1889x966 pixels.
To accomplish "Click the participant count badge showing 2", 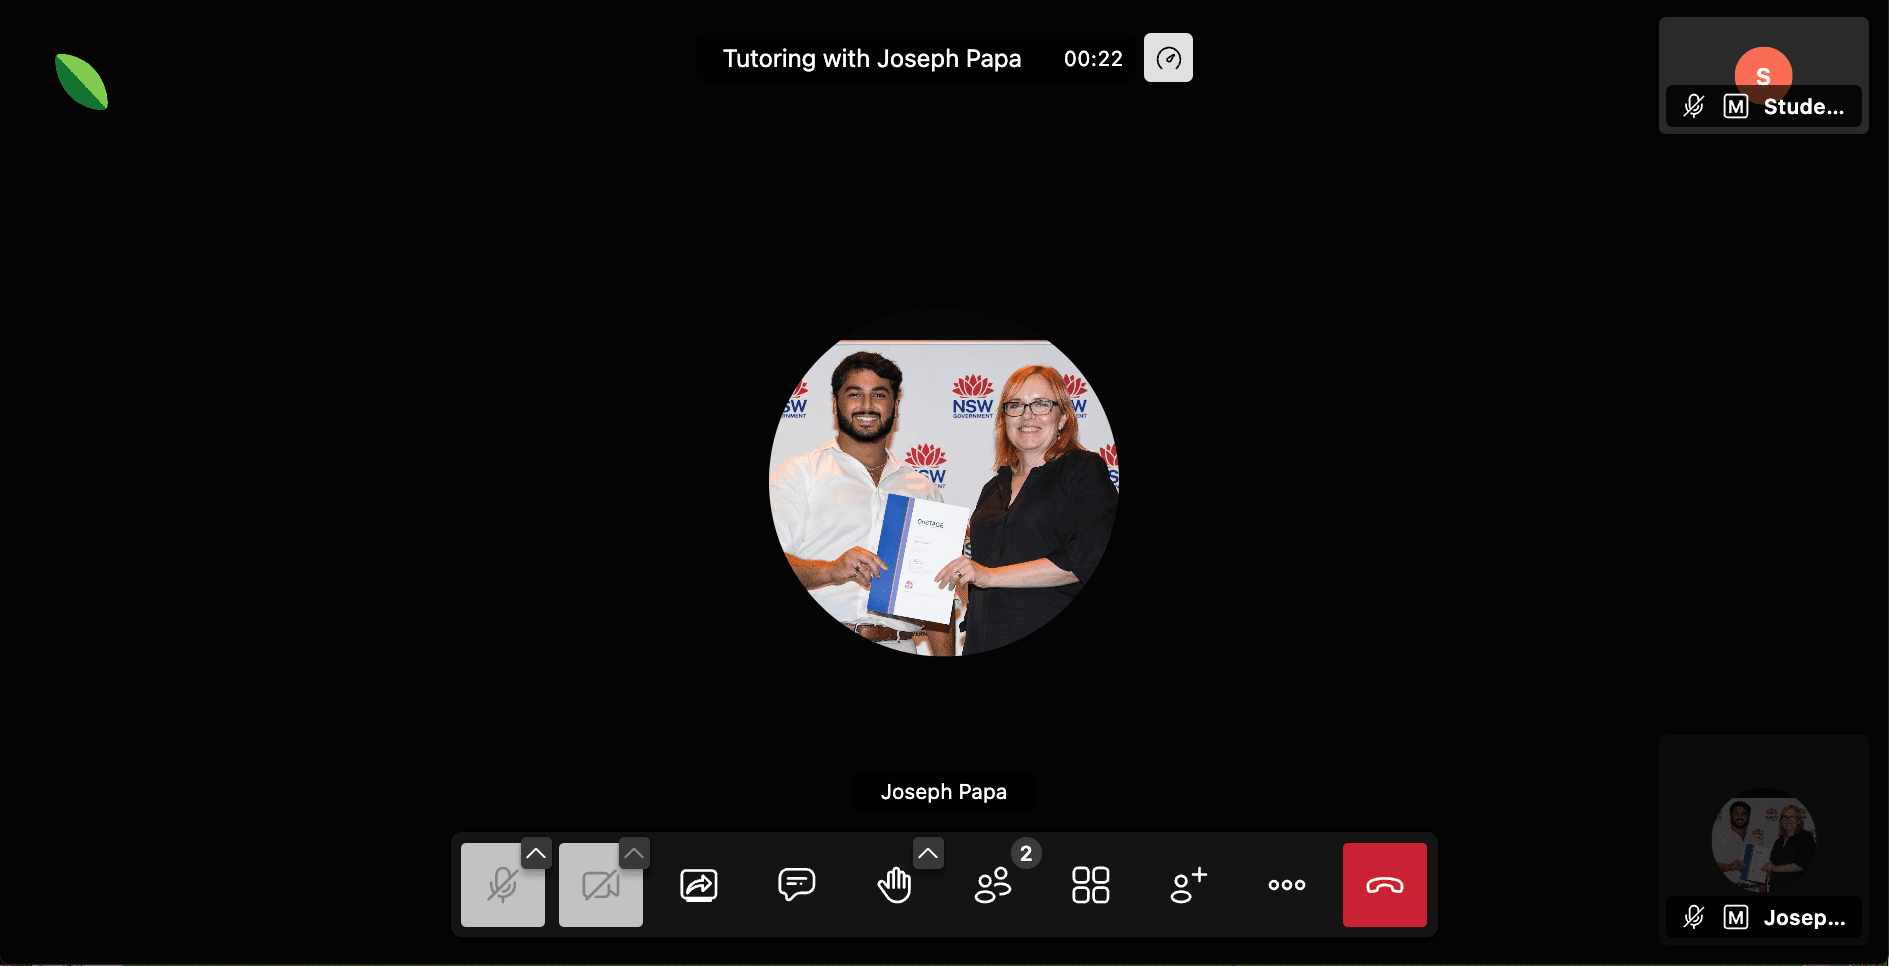I will tap(1026, 853).
